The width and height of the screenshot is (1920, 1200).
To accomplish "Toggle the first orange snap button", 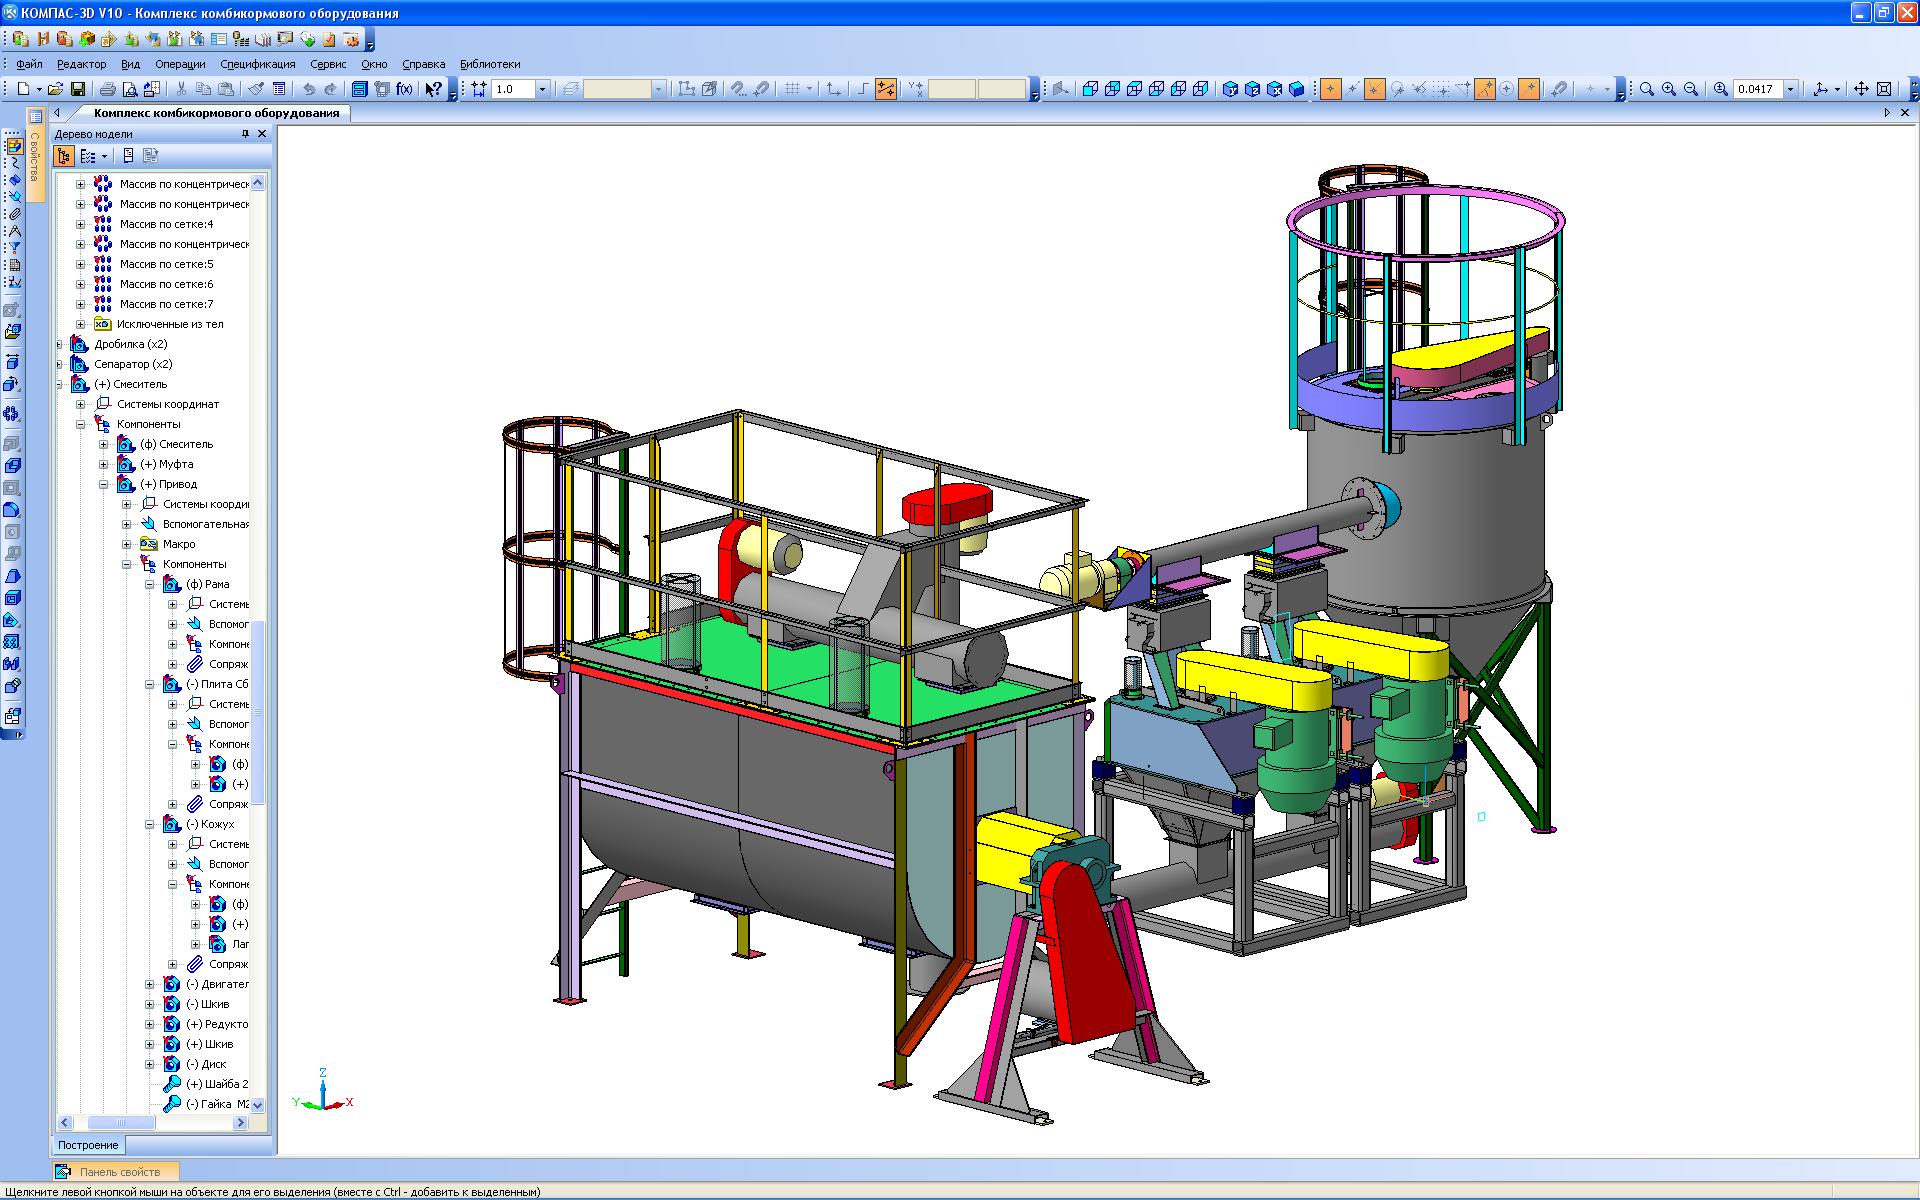I will tap(1331, 89).
